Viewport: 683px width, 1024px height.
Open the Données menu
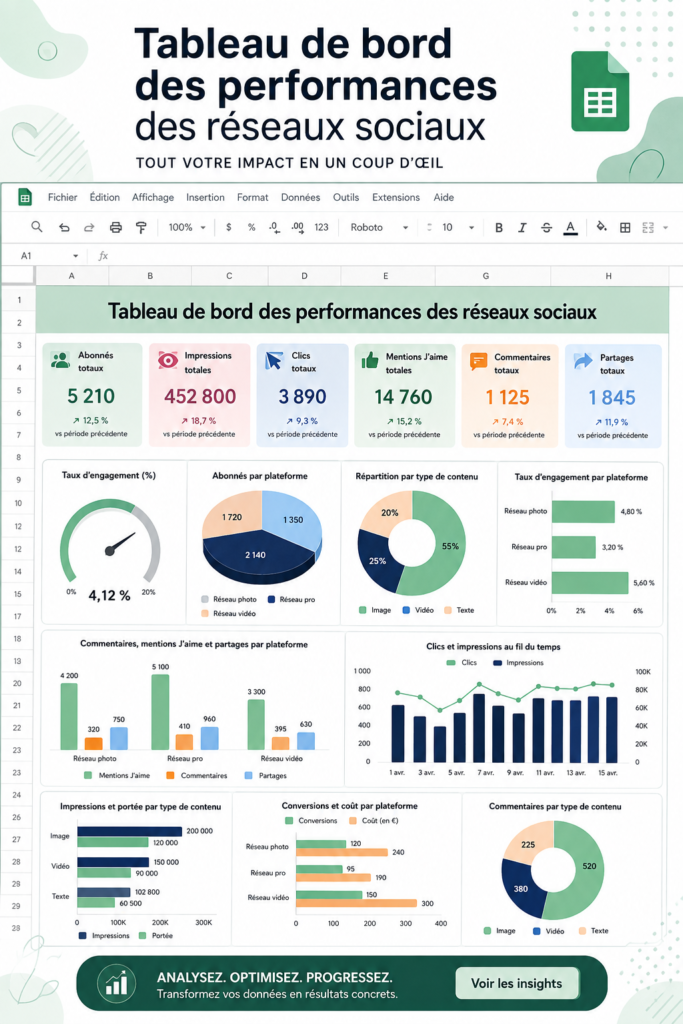pyautogui.click(x=300, y=197)
